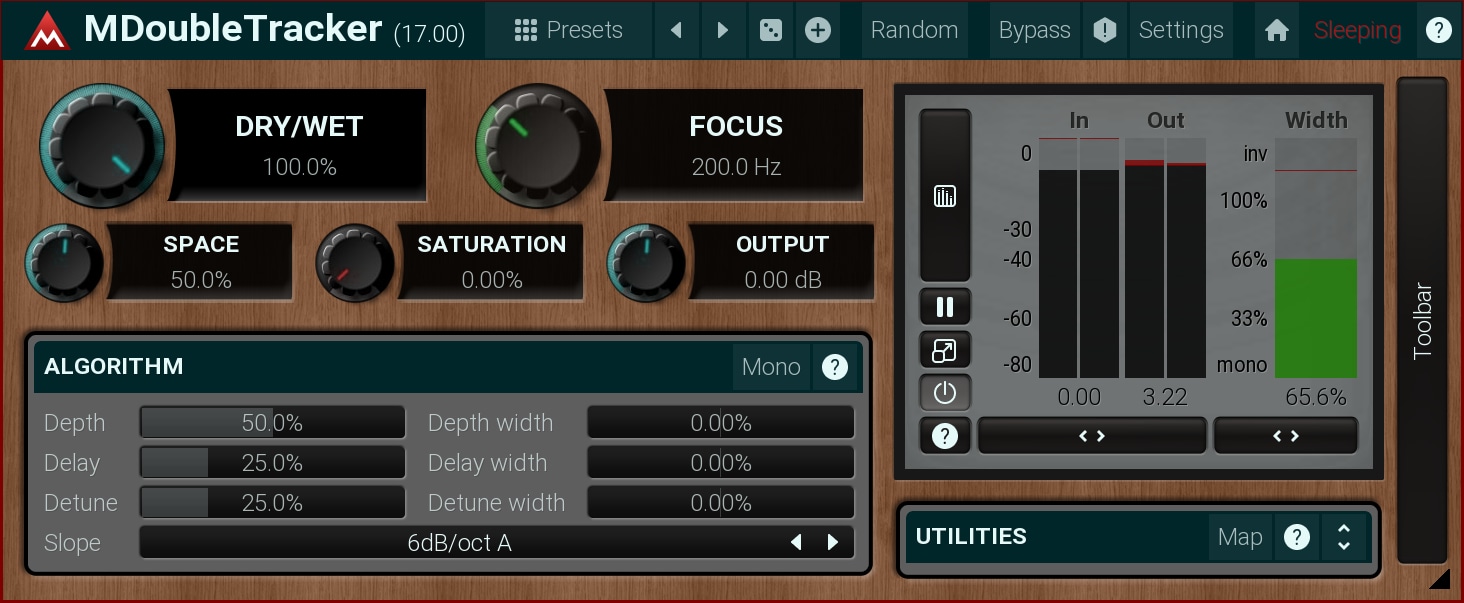Open the Settings menu

pos(1181,31)
